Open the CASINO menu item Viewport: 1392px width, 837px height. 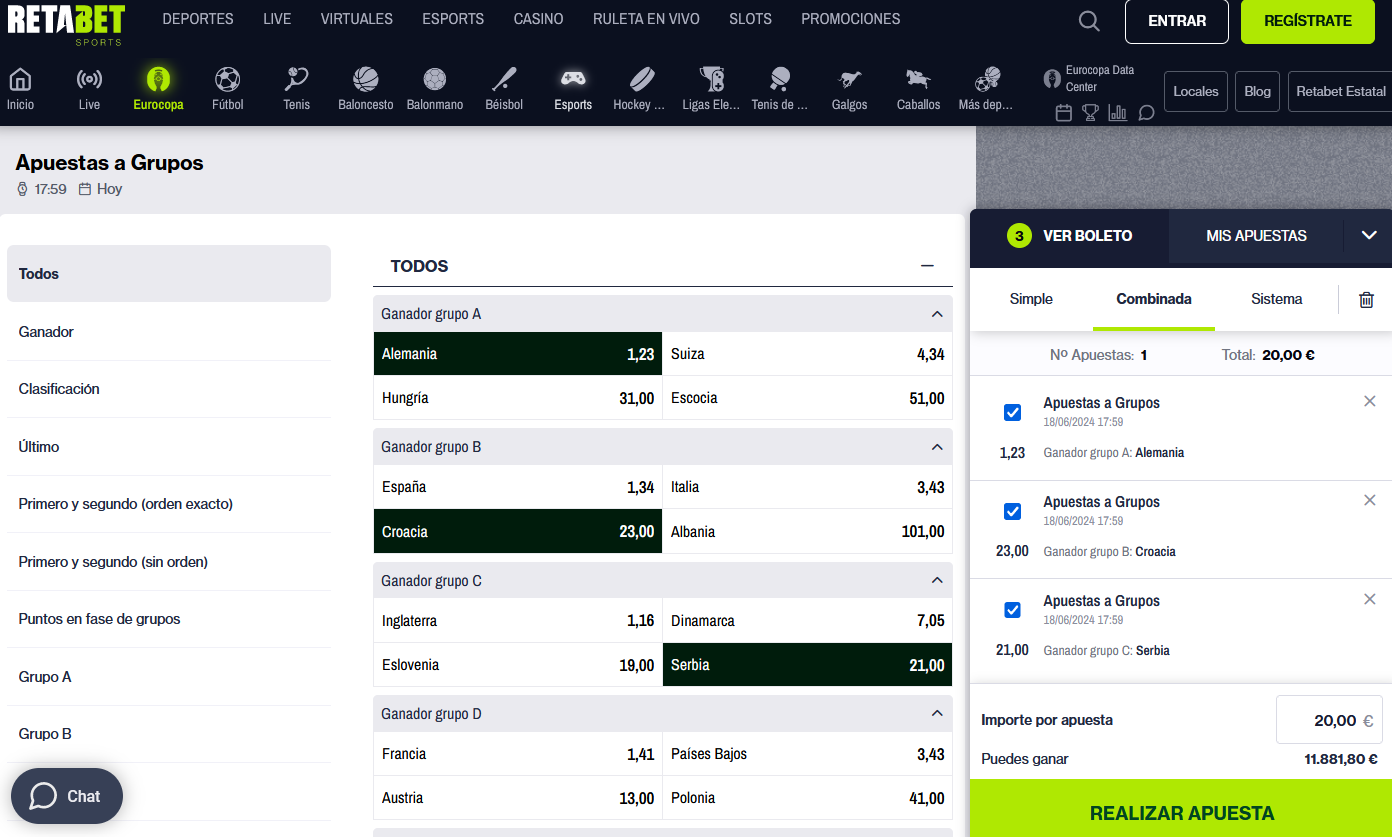538,19
